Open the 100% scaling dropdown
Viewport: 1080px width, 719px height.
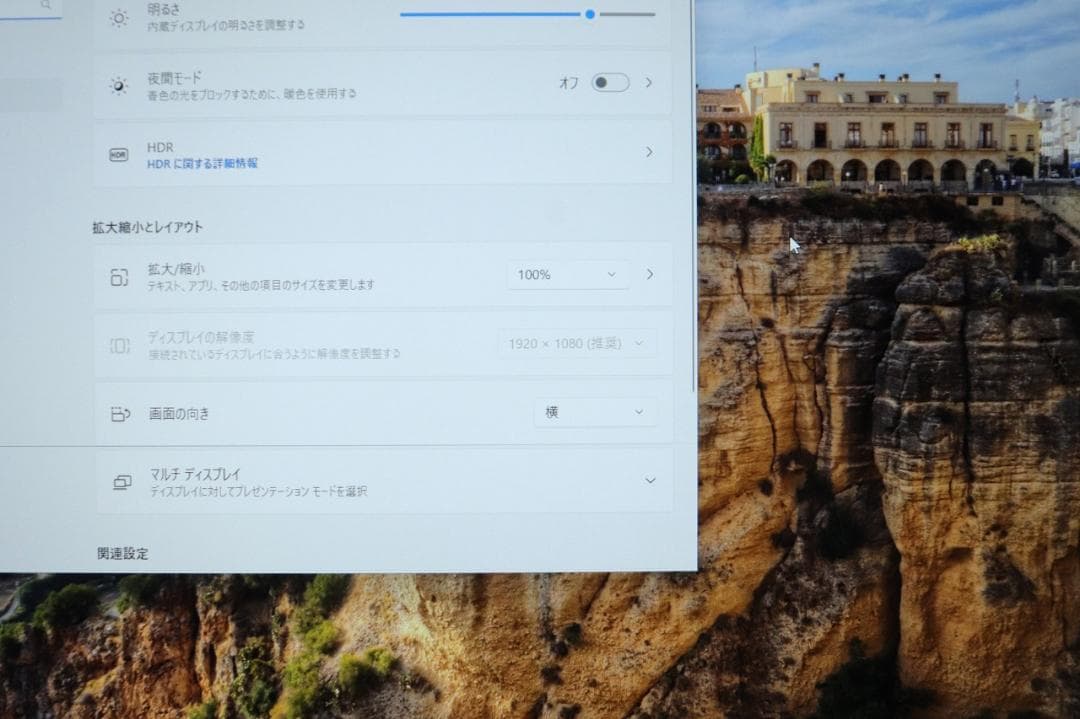pos(567,273)
